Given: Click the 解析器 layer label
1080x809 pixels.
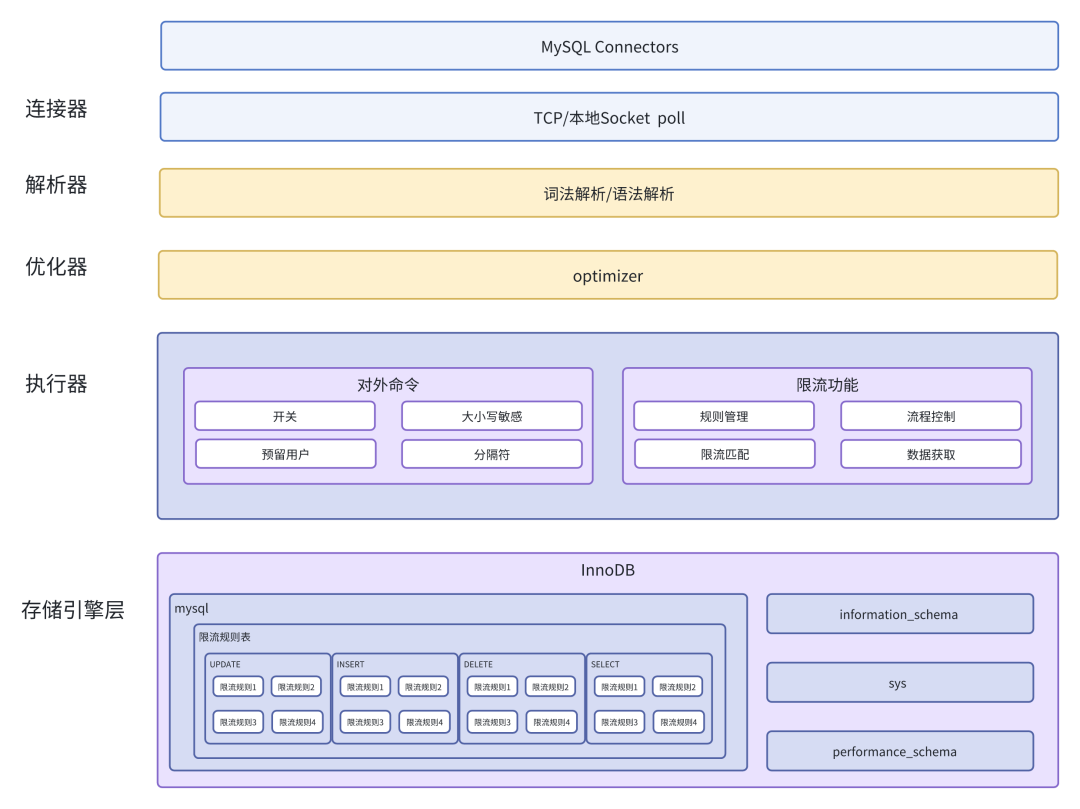Looking at the screenshot, I should point(56,185).
